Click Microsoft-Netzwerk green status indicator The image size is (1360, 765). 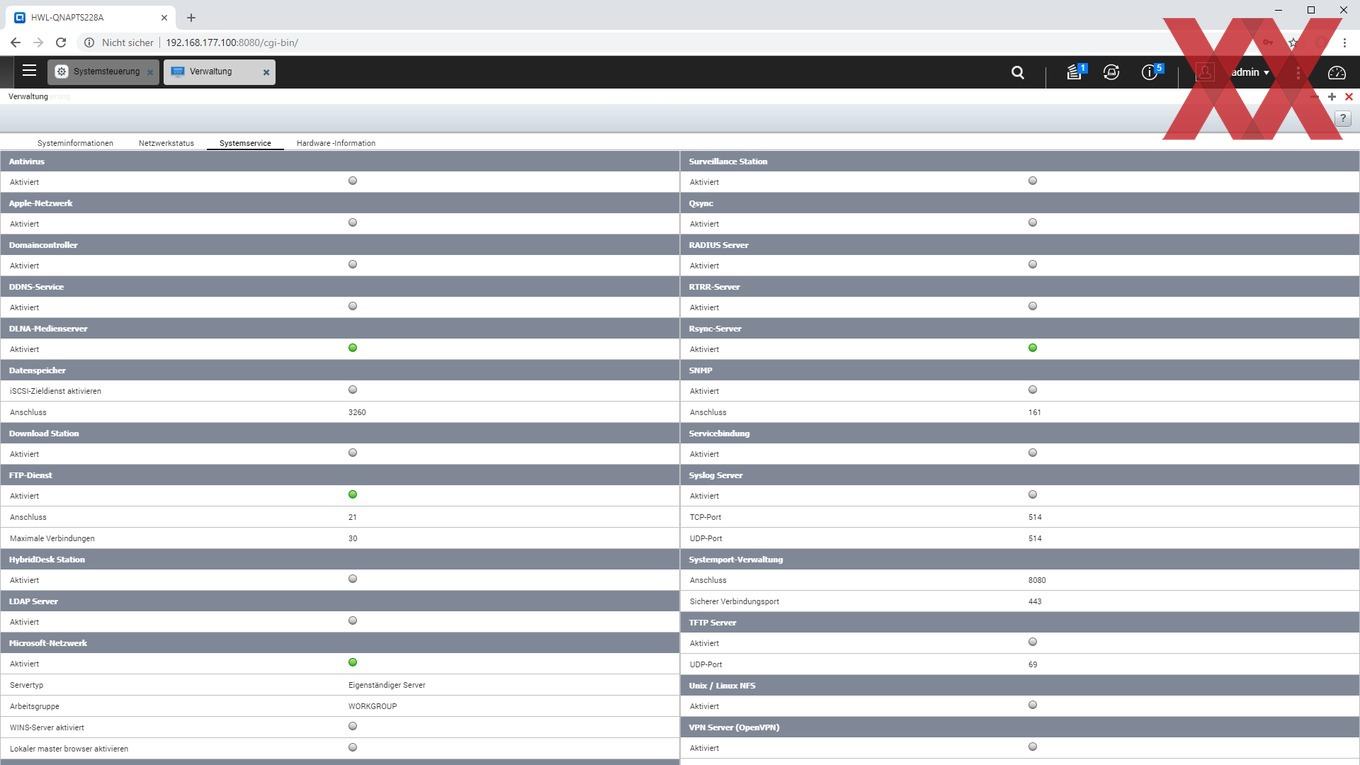pyautogui.click(x=353, y=663)
